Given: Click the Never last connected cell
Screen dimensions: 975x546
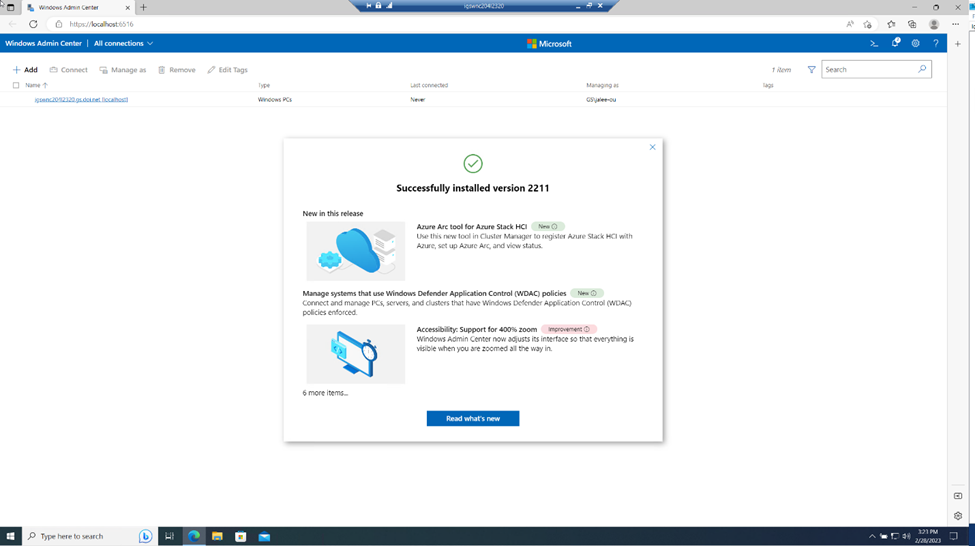Looking at the screenshot, I should (x=418, y=99).
